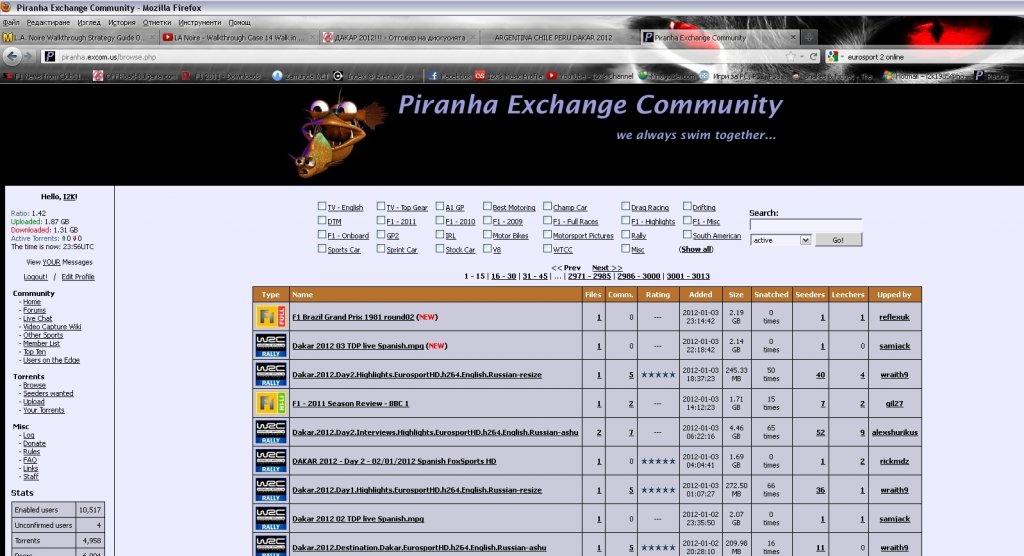Screen dimensions: 1024x556
Task: Switch to ARGENTINA CHILE PERU DAKAR 2012 tab
Action: click(x=558, y=37)
